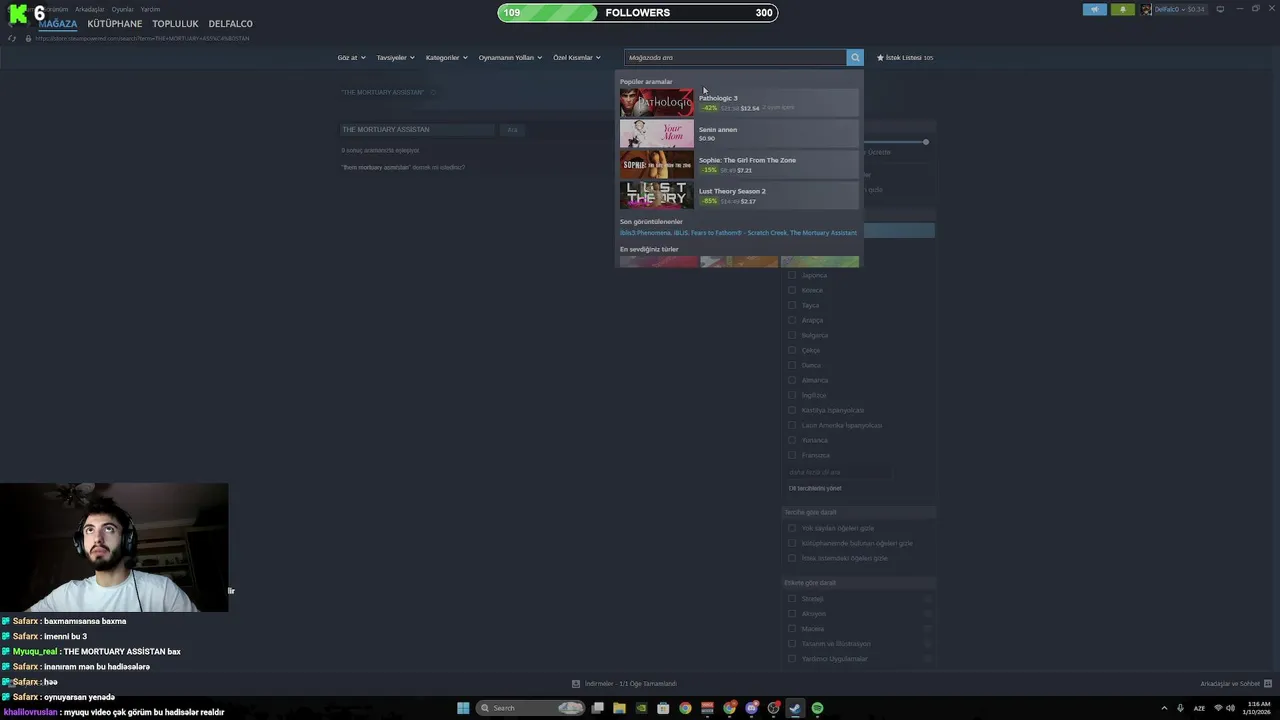This screenshot has height=720, width=1280.
Task: Collapse the Tercihe göre daralt section
Action: [859, 512]
